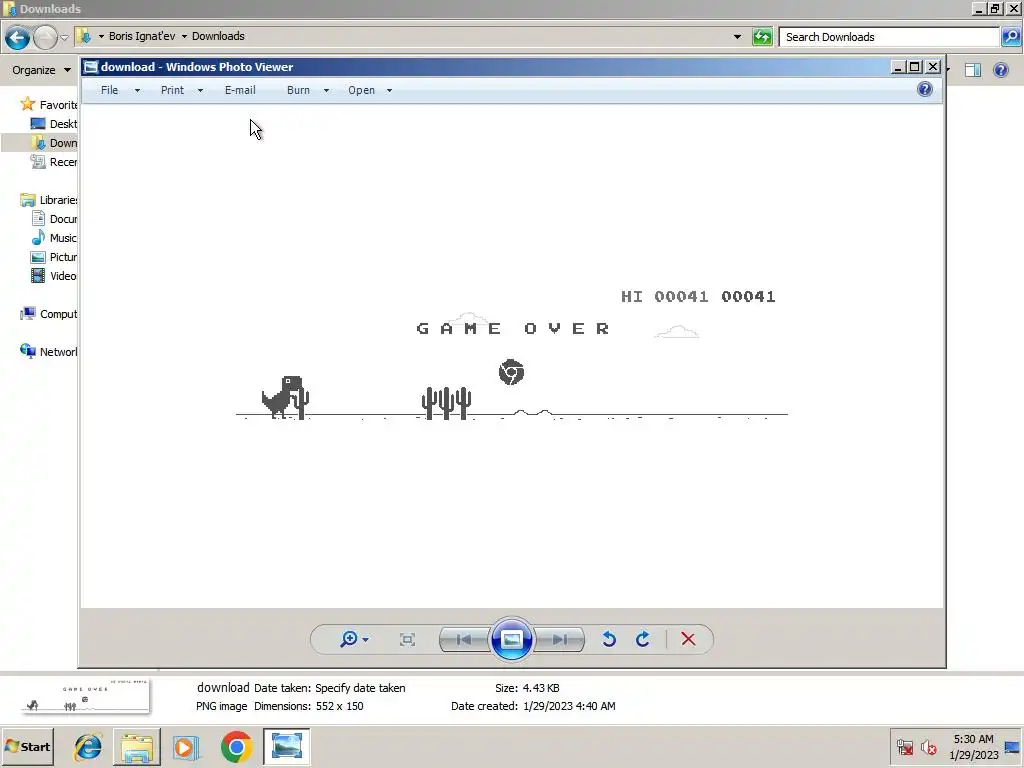Open Downloads in the navigation pane
Screen dimensions: 1024x768
[x=54, y=142]
